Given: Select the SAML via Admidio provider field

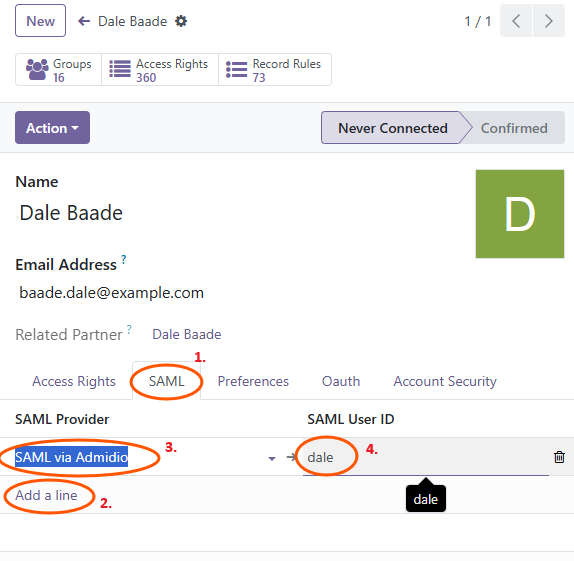Looking at the screenshot, I should point(139,457).
